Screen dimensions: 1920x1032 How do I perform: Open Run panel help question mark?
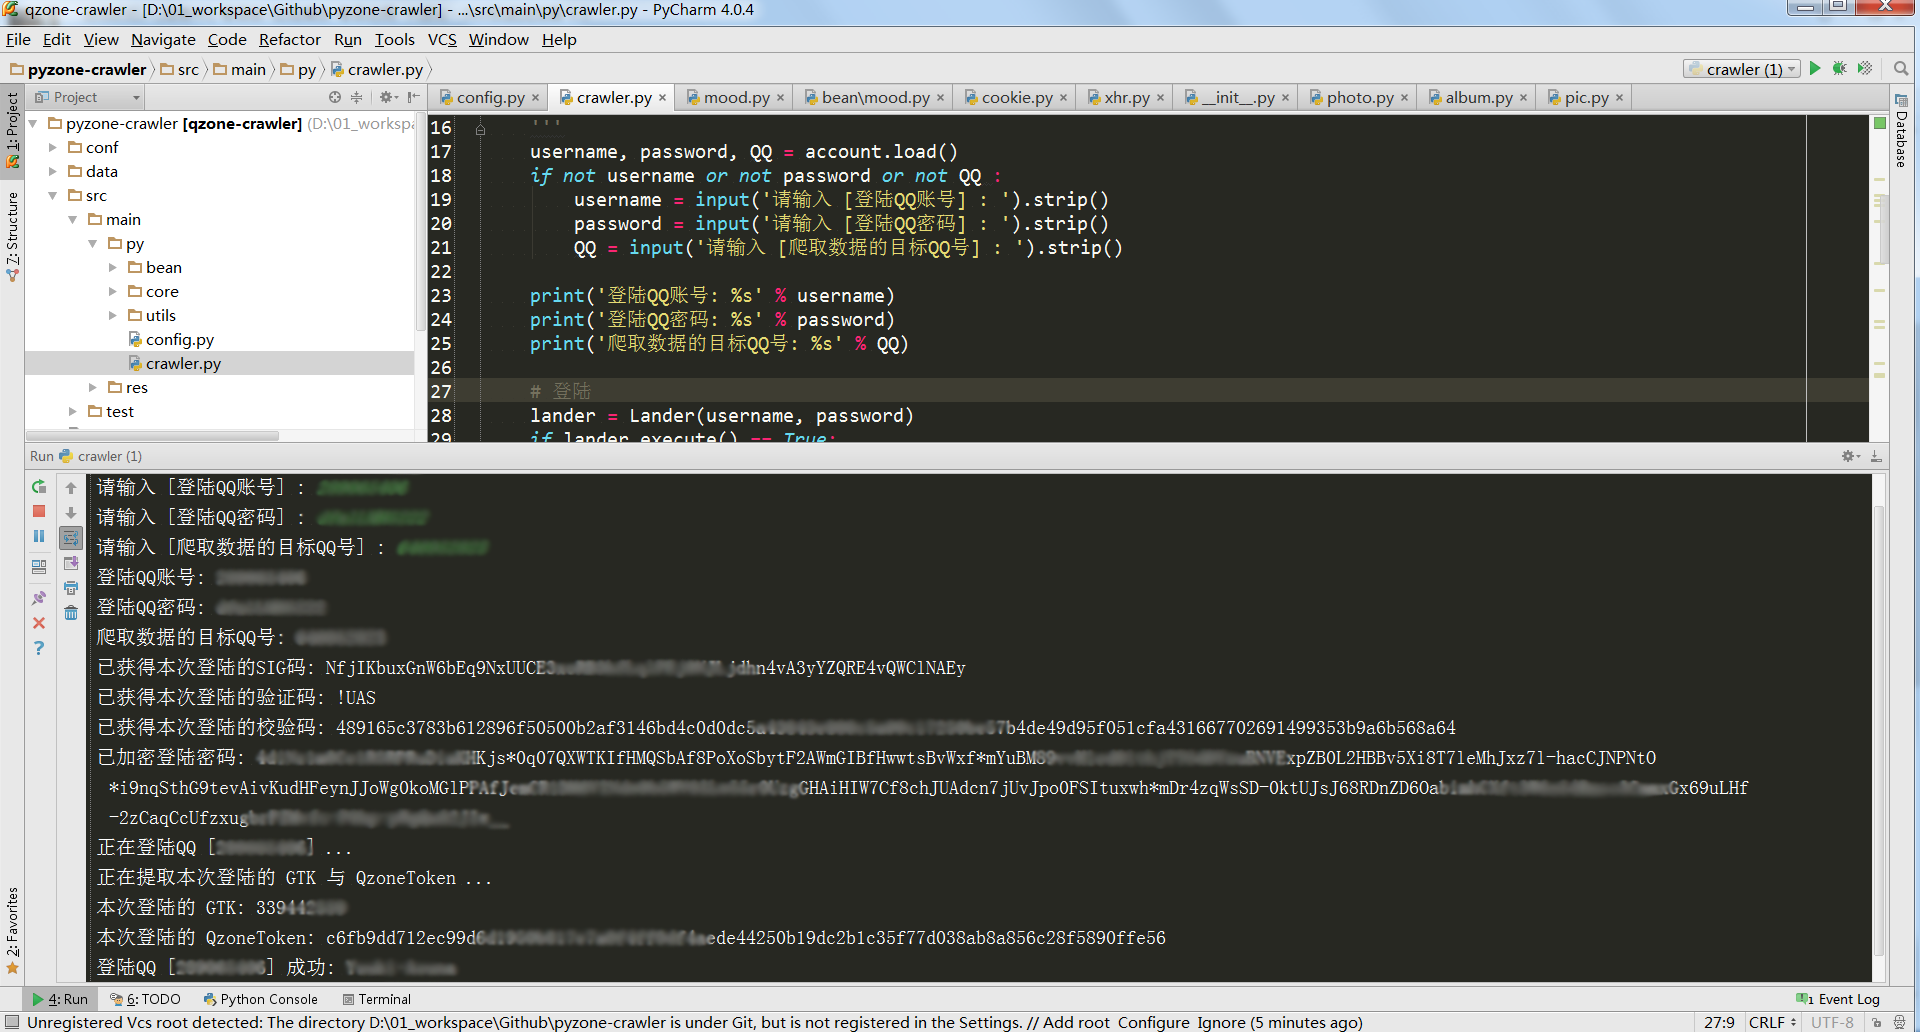pos(39,648)
